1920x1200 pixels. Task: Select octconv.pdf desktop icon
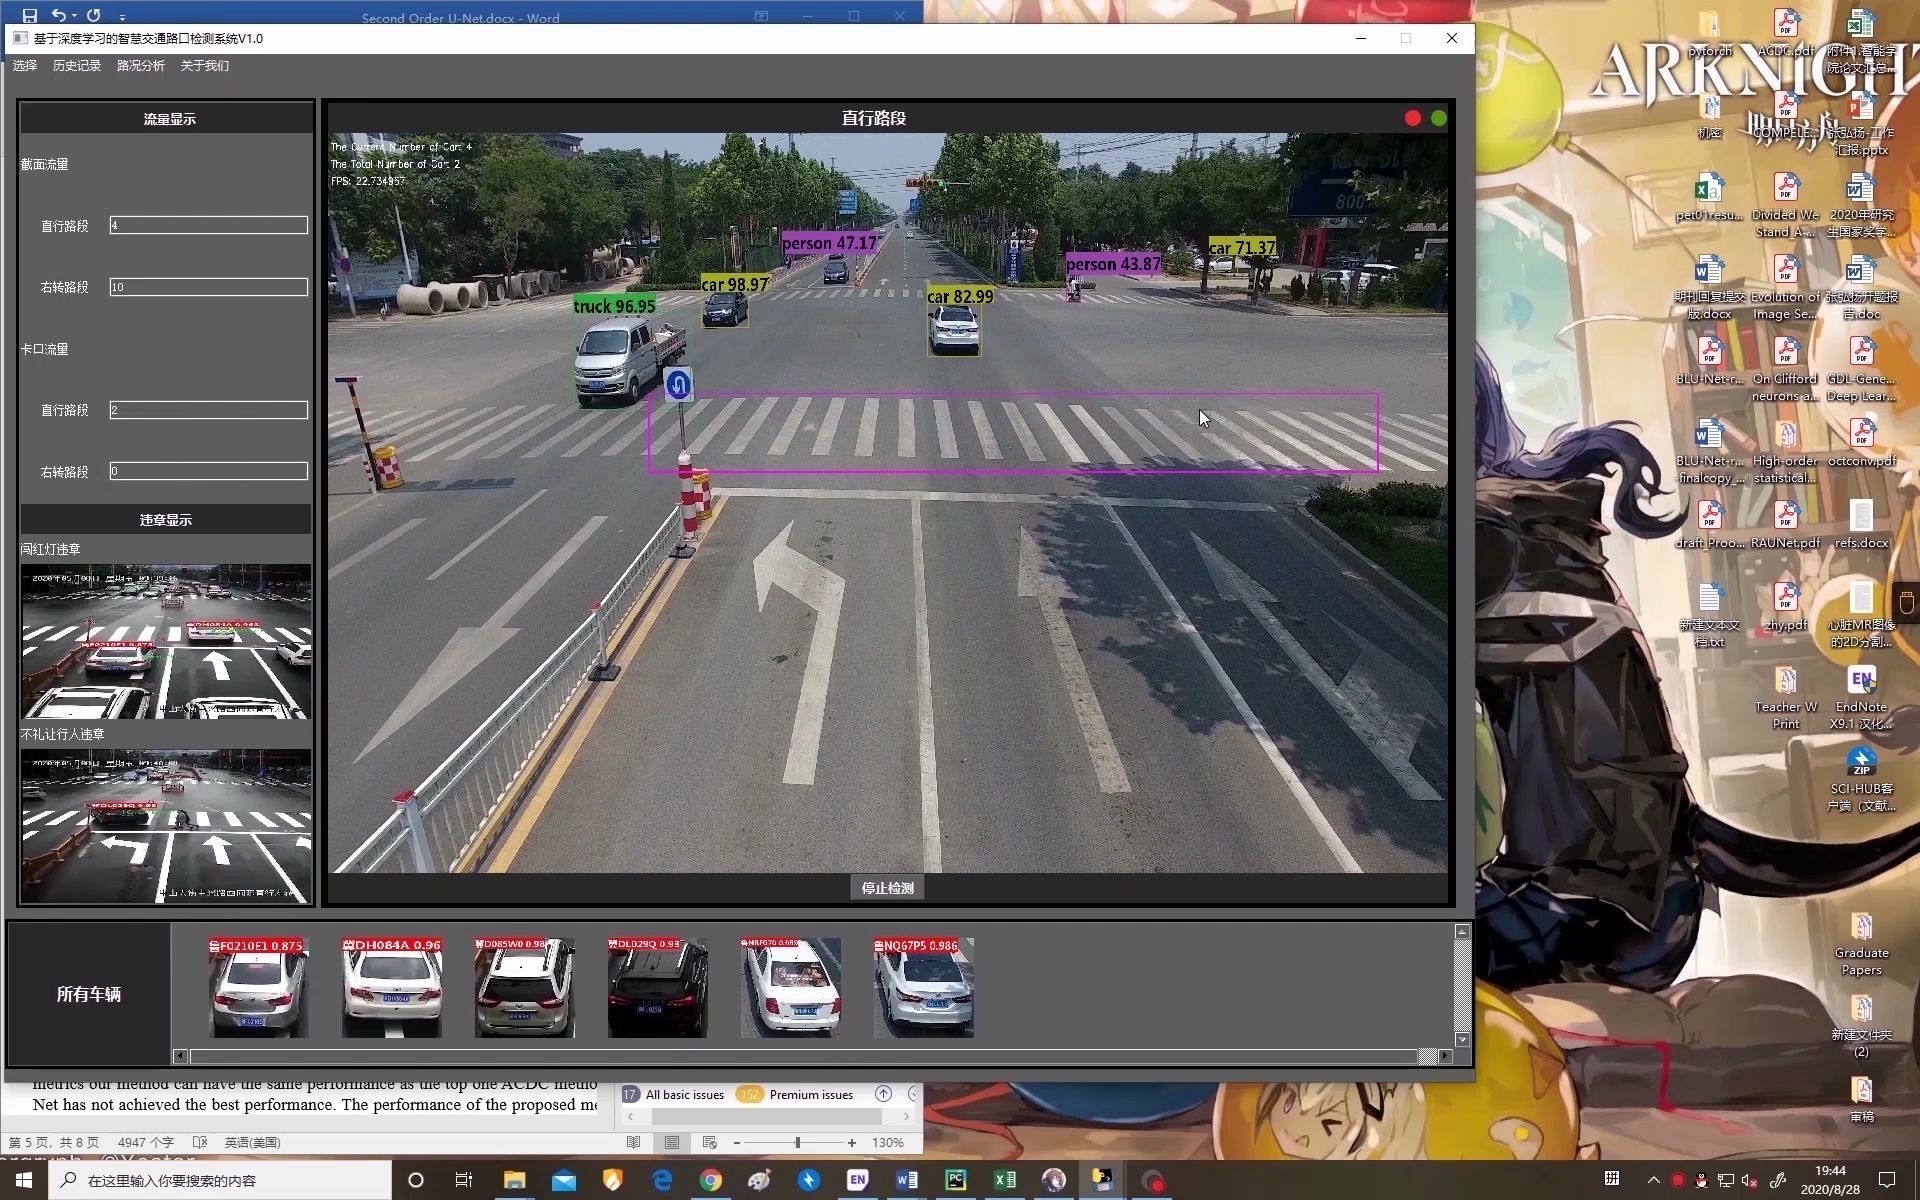[x=1861, y=442]
